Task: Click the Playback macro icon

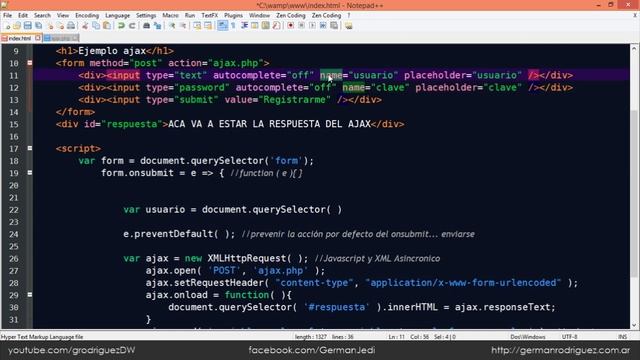Action: coord(312,26)
